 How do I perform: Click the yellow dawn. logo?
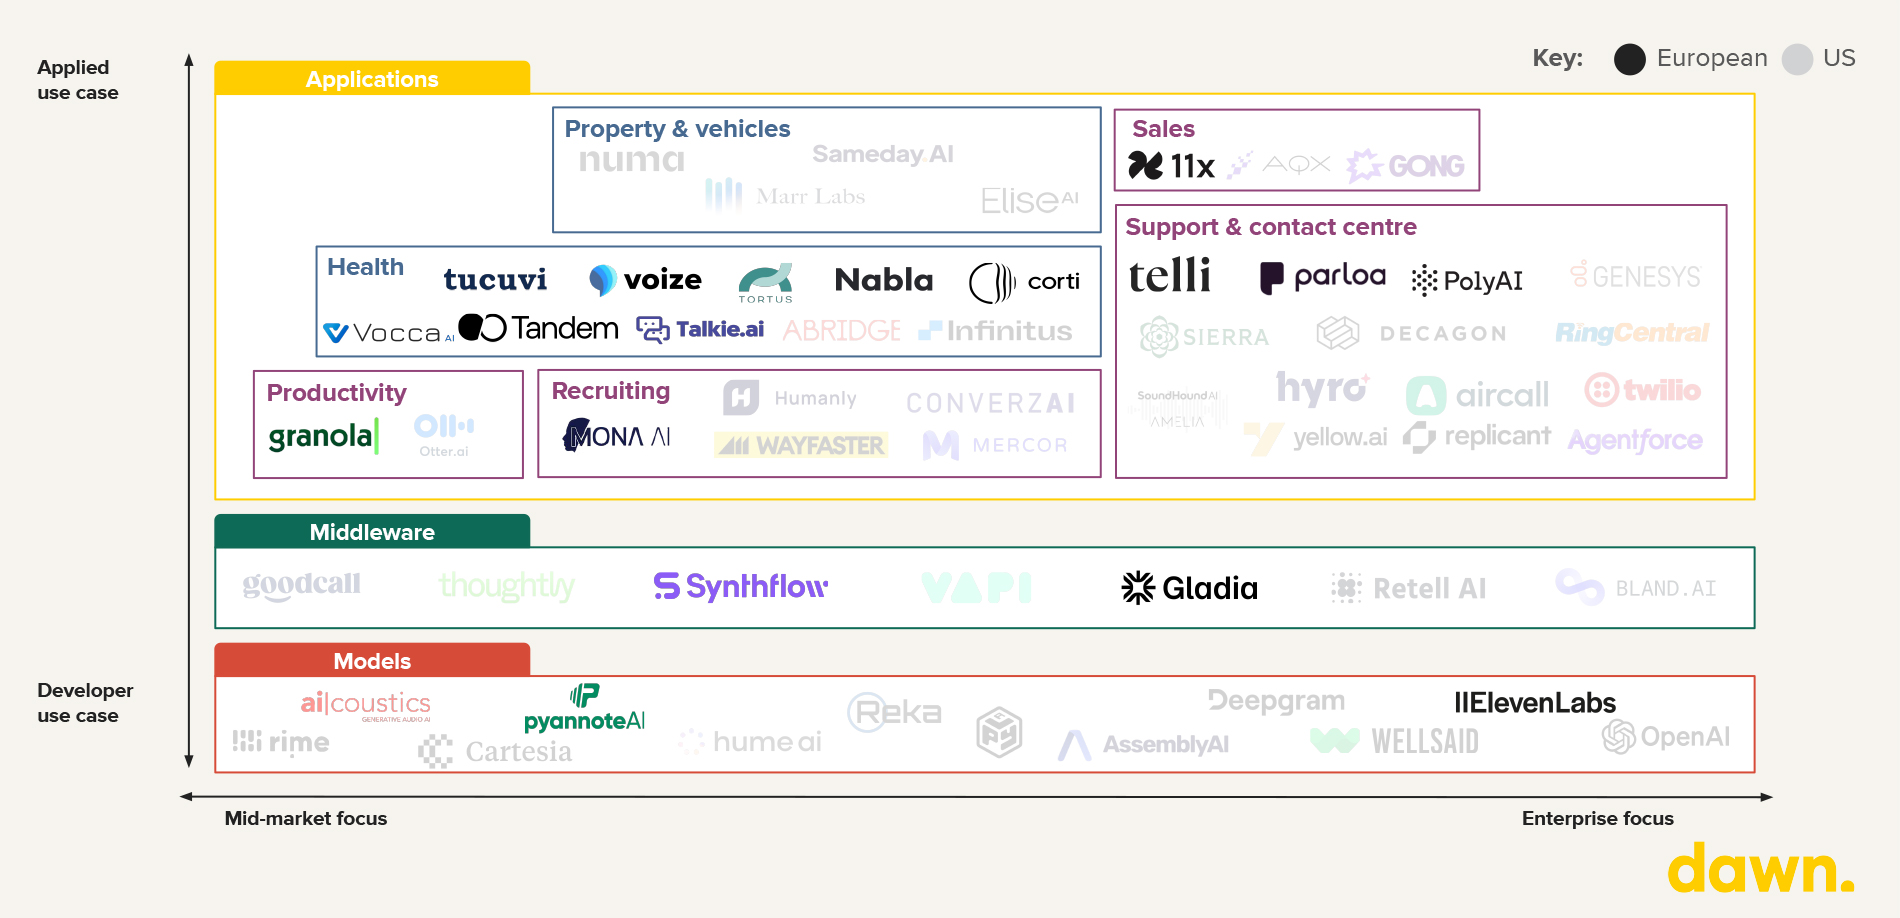tap(1760, 868)
